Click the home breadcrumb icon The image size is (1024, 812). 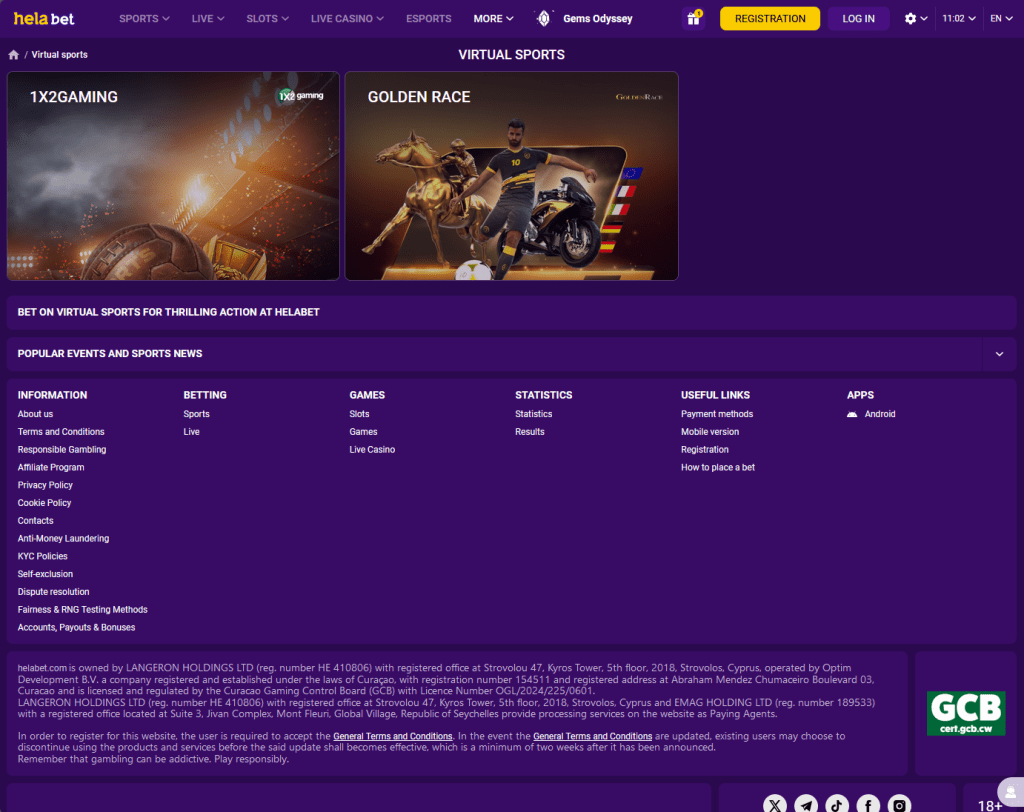coord(14,55)
